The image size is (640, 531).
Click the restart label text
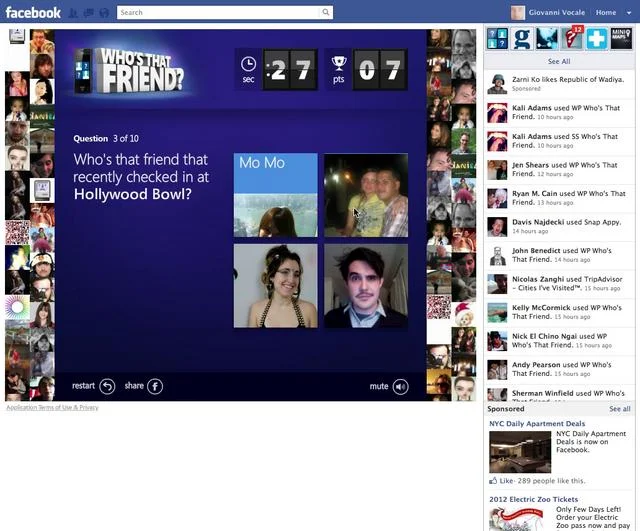[x=83, y=386]
